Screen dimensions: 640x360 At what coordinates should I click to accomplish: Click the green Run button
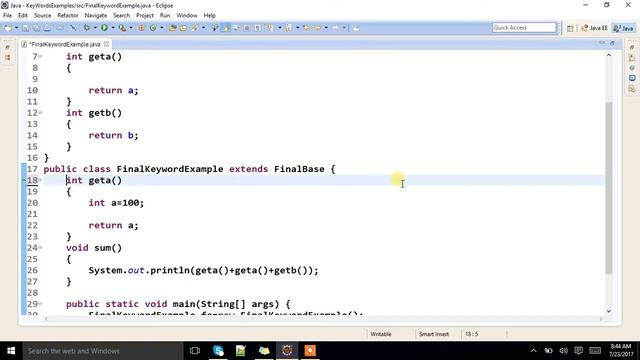(104, 28)
